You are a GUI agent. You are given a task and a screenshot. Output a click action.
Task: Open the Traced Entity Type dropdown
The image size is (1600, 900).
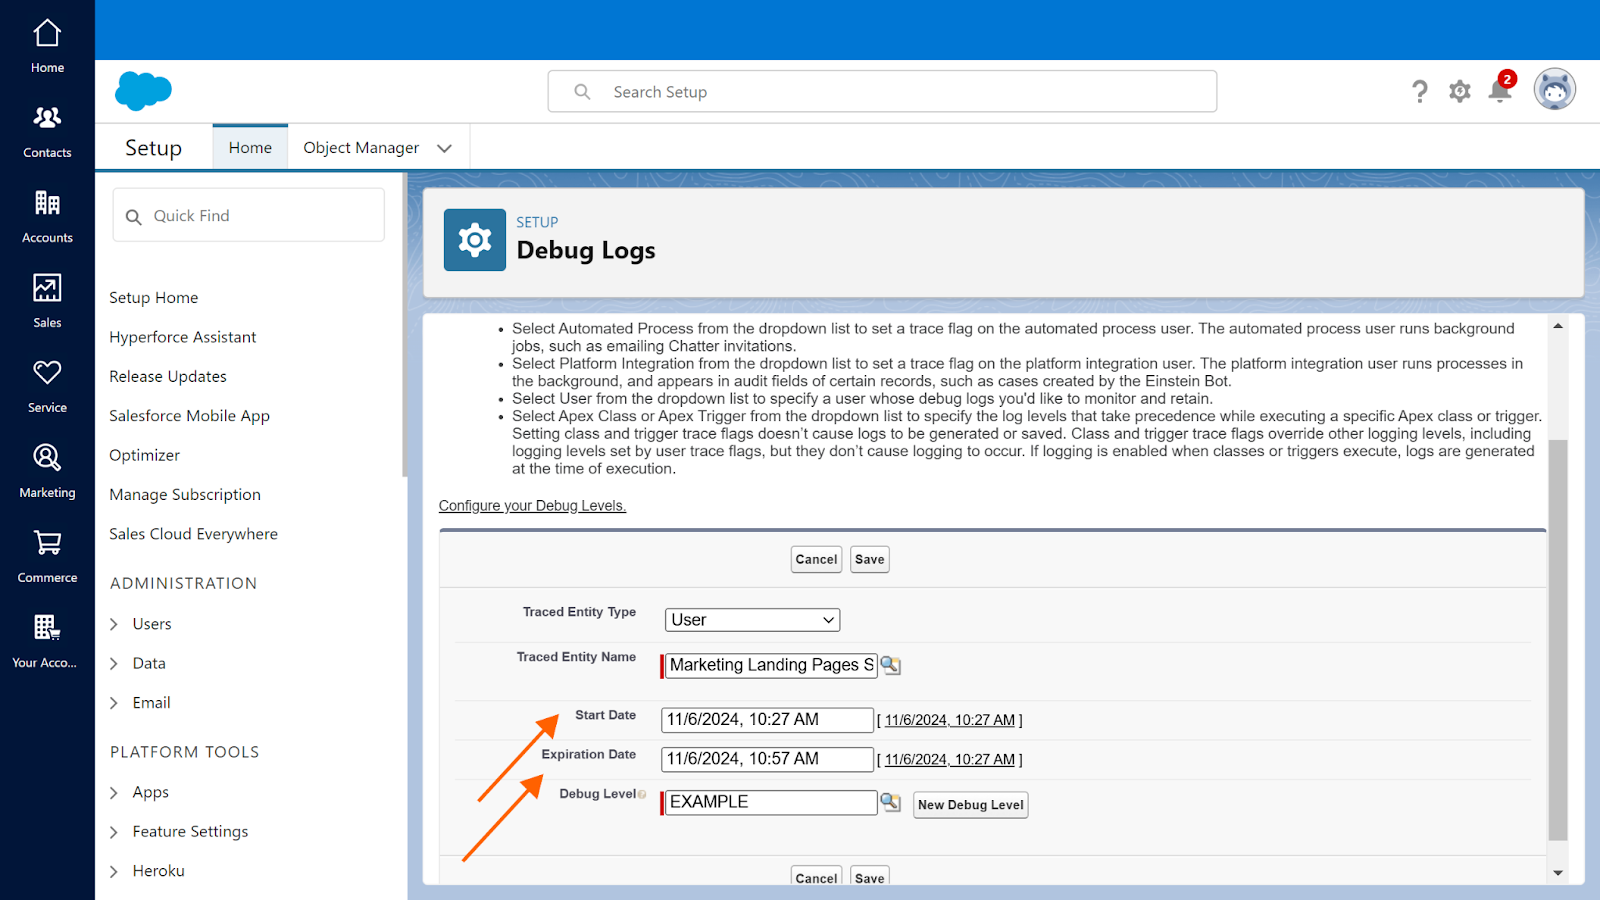pos(752,620)
